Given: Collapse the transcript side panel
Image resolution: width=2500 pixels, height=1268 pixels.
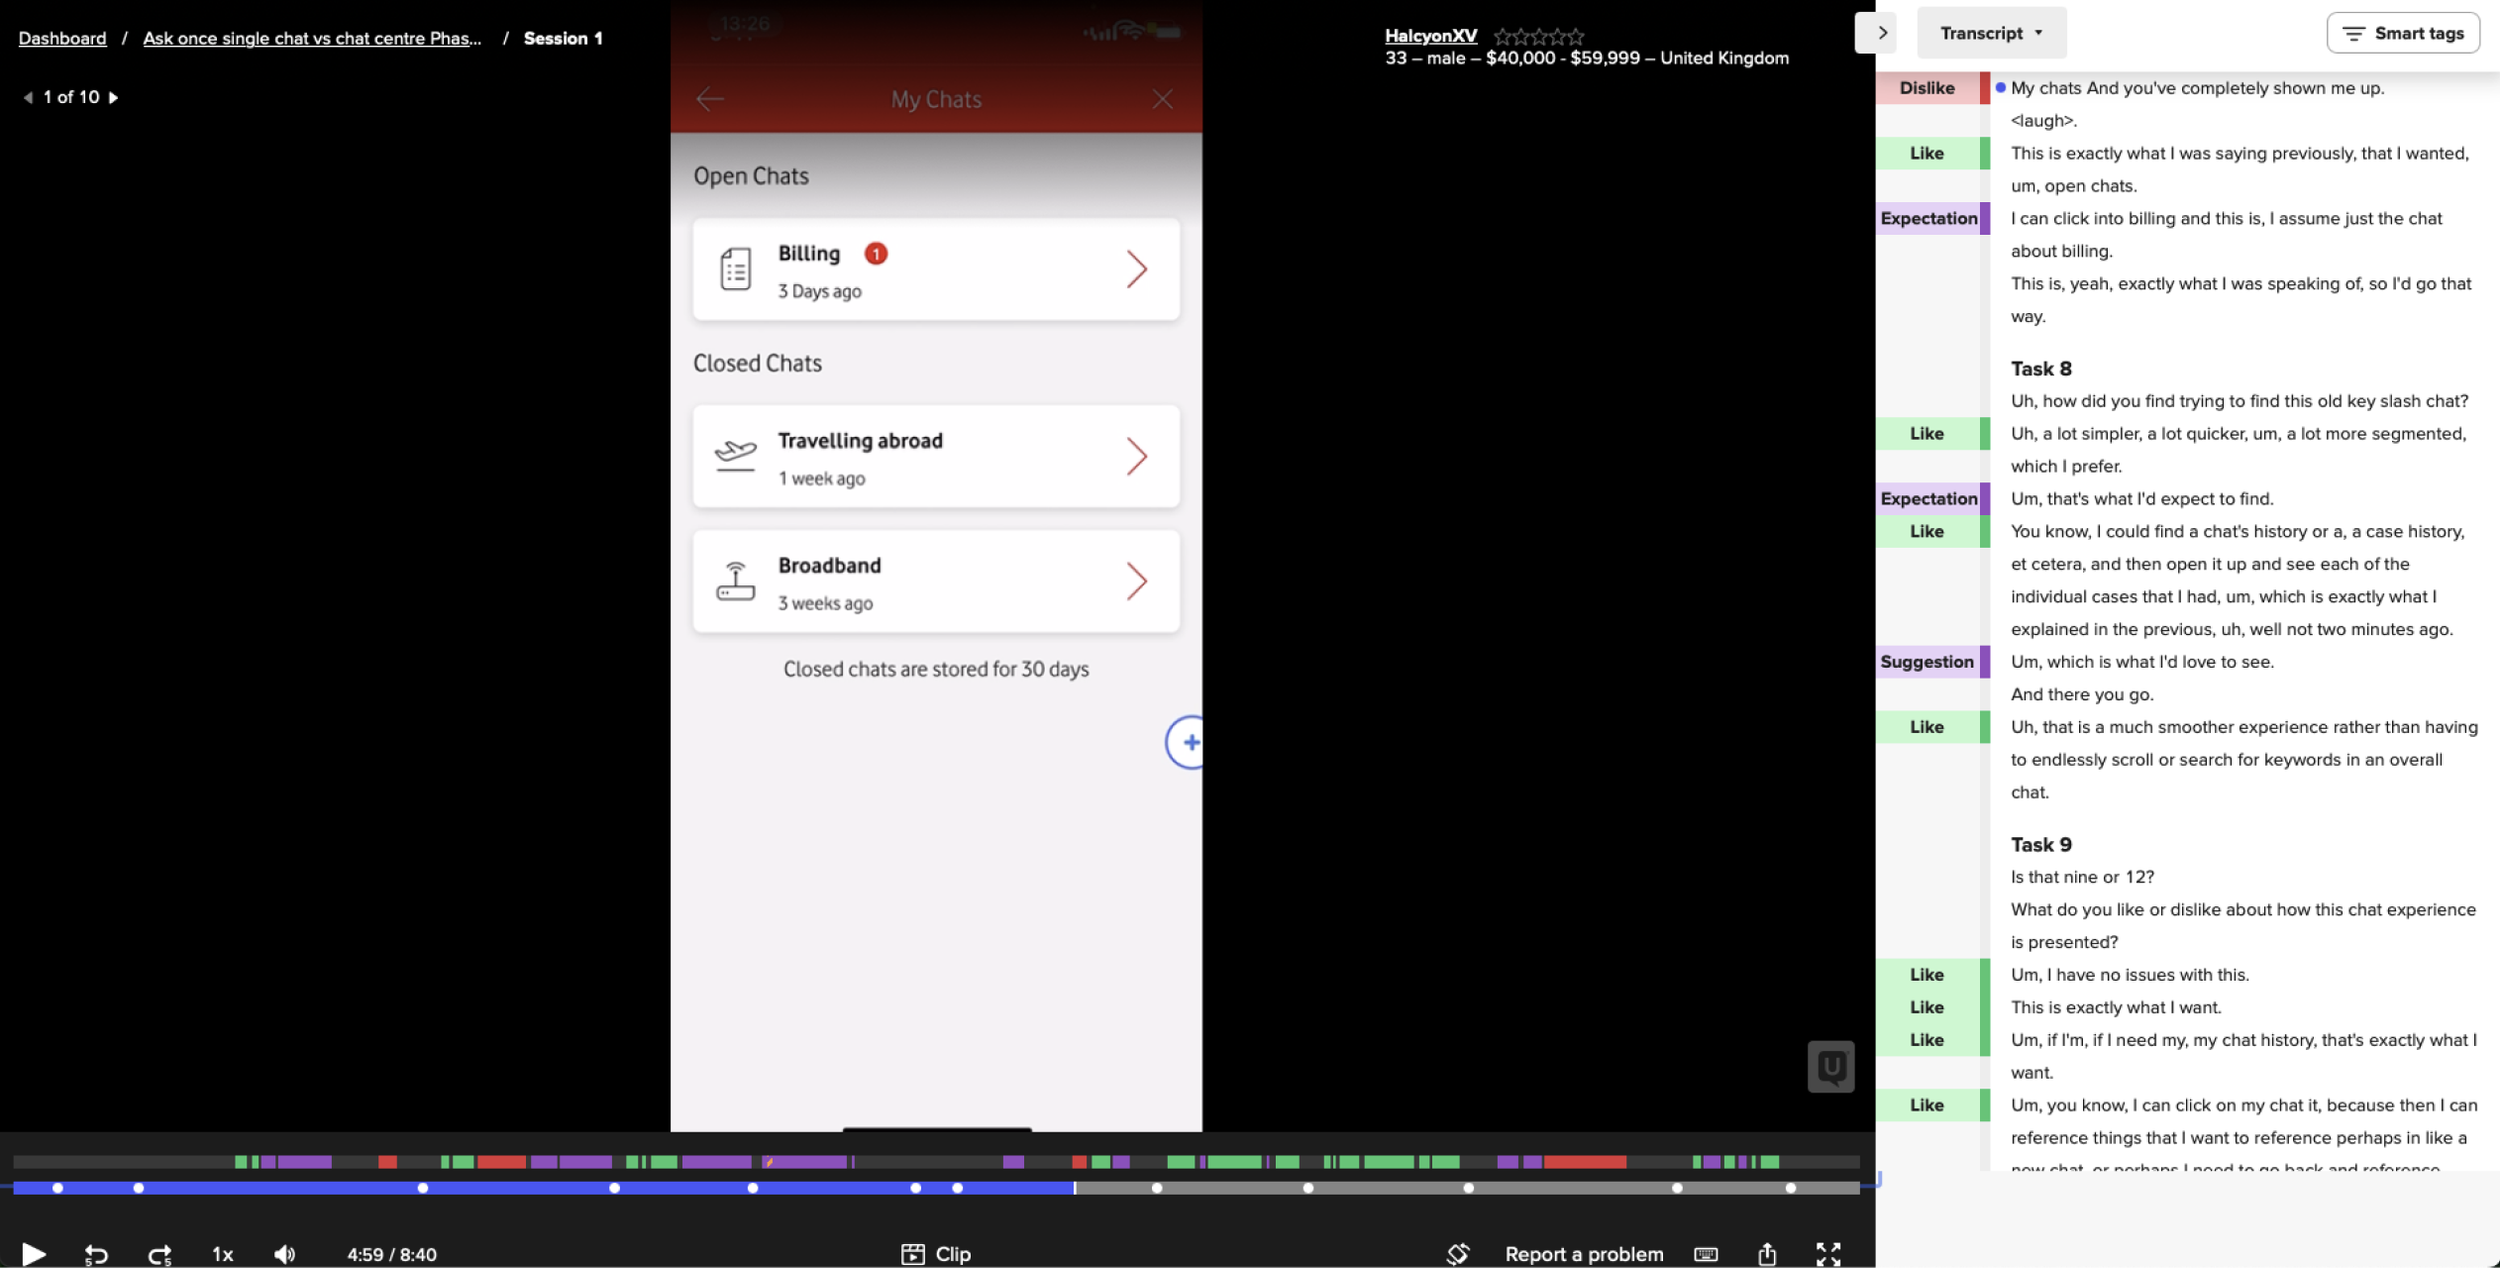Looking at the screenshot, I should (x=1882, y=33).
